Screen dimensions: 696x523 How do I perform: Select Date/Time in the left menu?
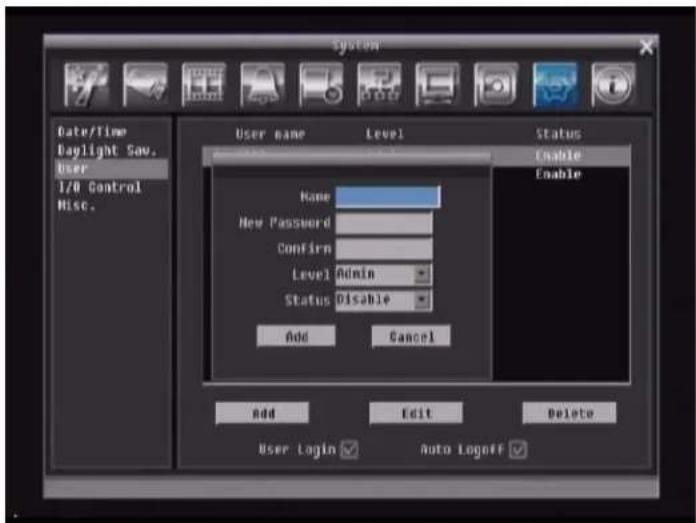coord(92,132)
